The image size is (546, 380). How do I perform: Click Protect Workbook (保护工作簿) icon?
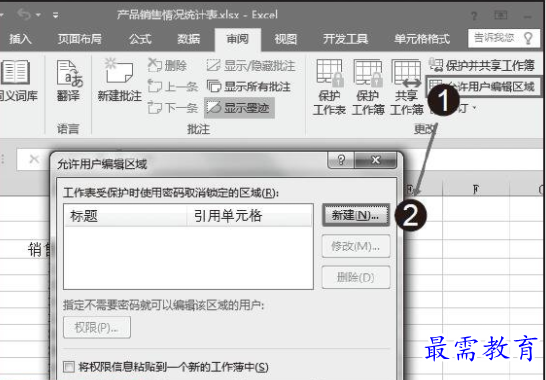[x=368, y=87]
